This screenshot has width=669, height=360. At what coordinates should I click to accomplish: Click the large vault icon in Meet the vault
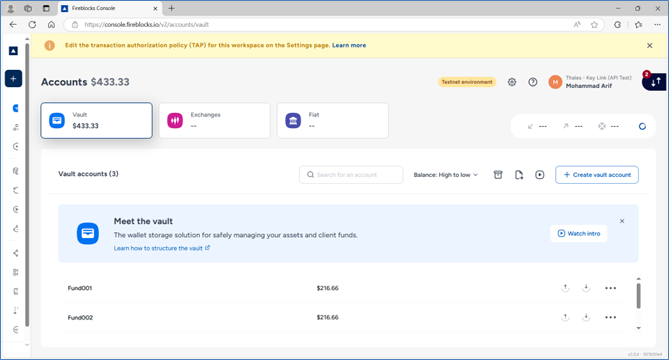coord(88,233)
